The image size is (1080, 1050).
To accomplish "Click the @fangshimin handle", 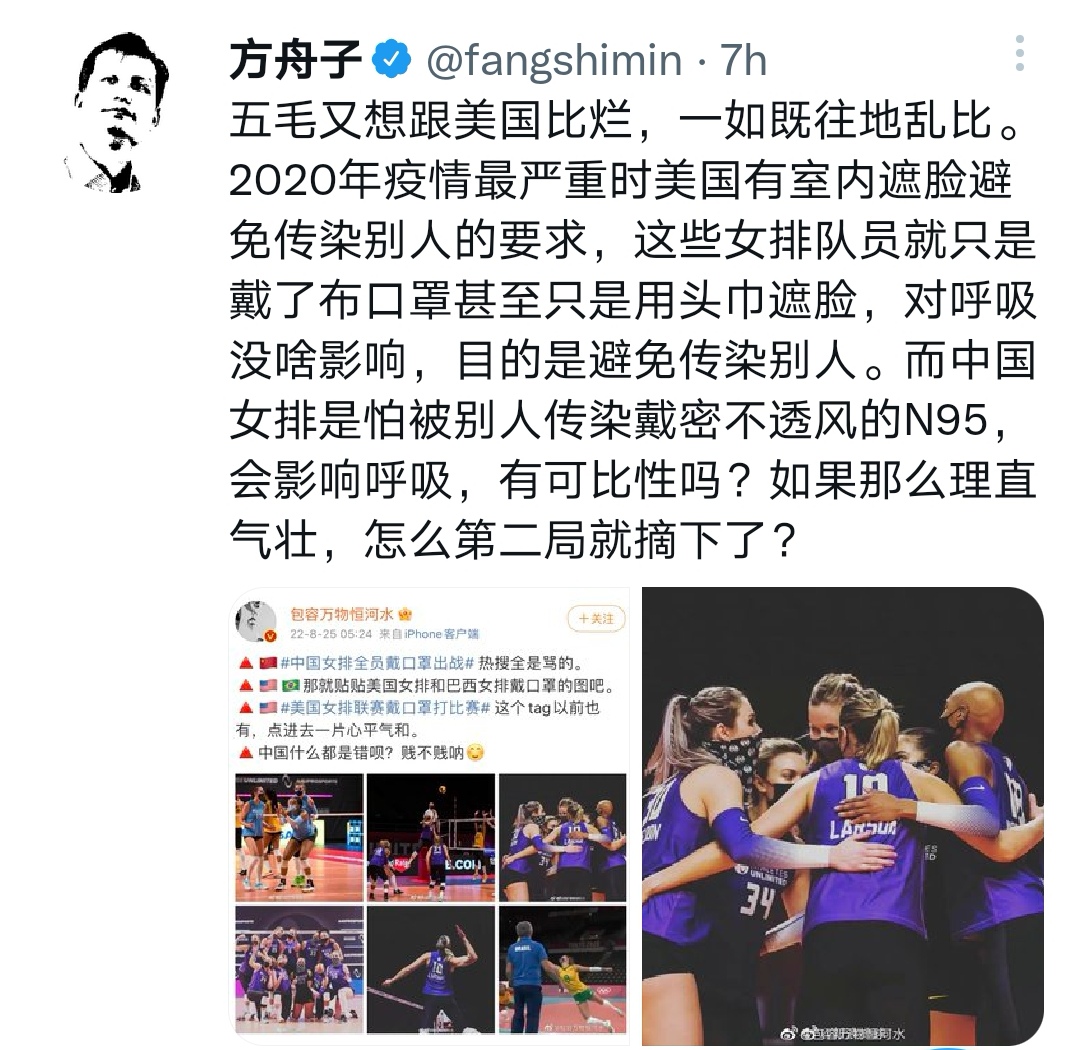I will coord(554,61).
